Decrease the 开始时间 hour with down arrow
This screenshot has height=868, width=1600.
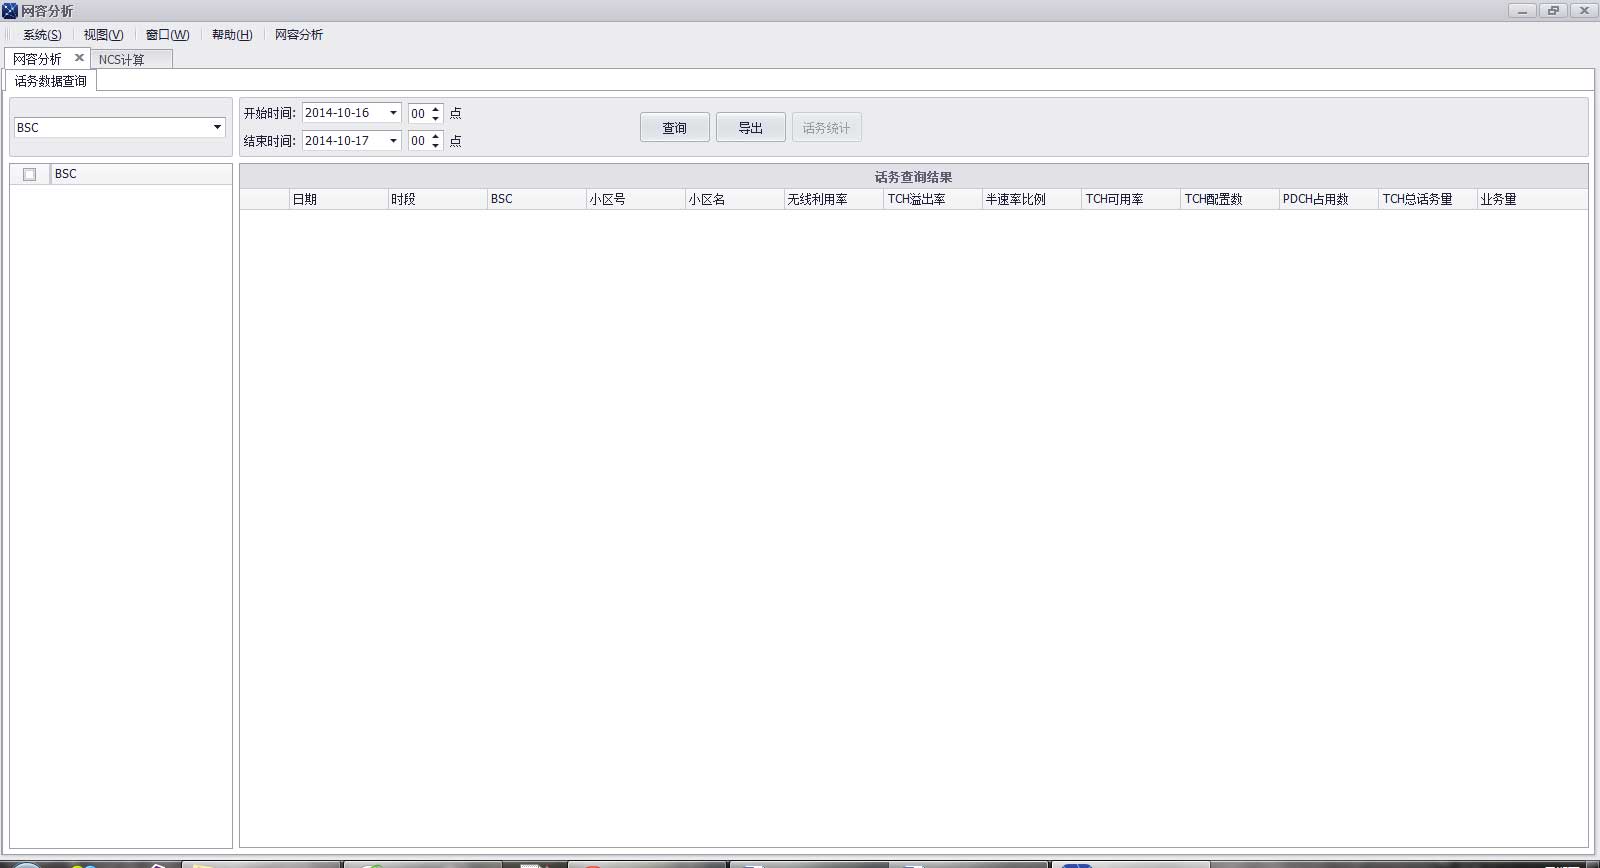coord(435,118)
